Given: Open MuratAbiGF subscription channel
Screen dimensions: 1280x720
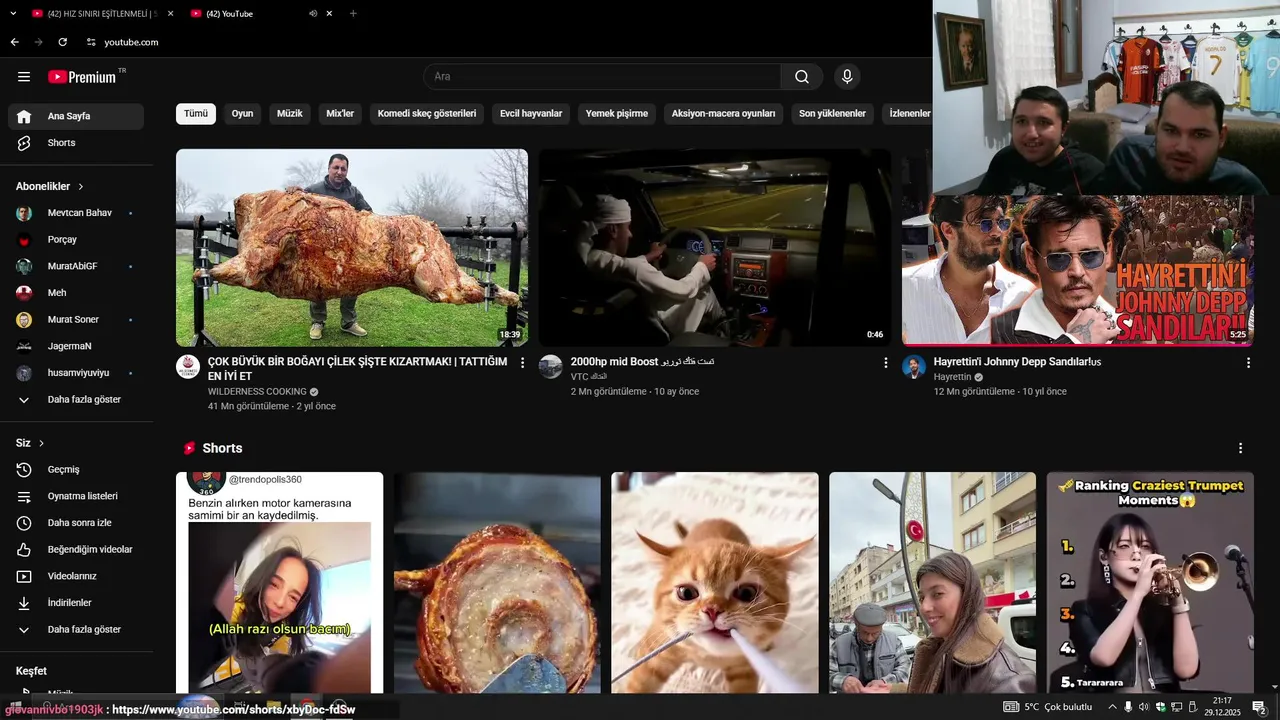Looking at the screenshot, I should (76, 266).
